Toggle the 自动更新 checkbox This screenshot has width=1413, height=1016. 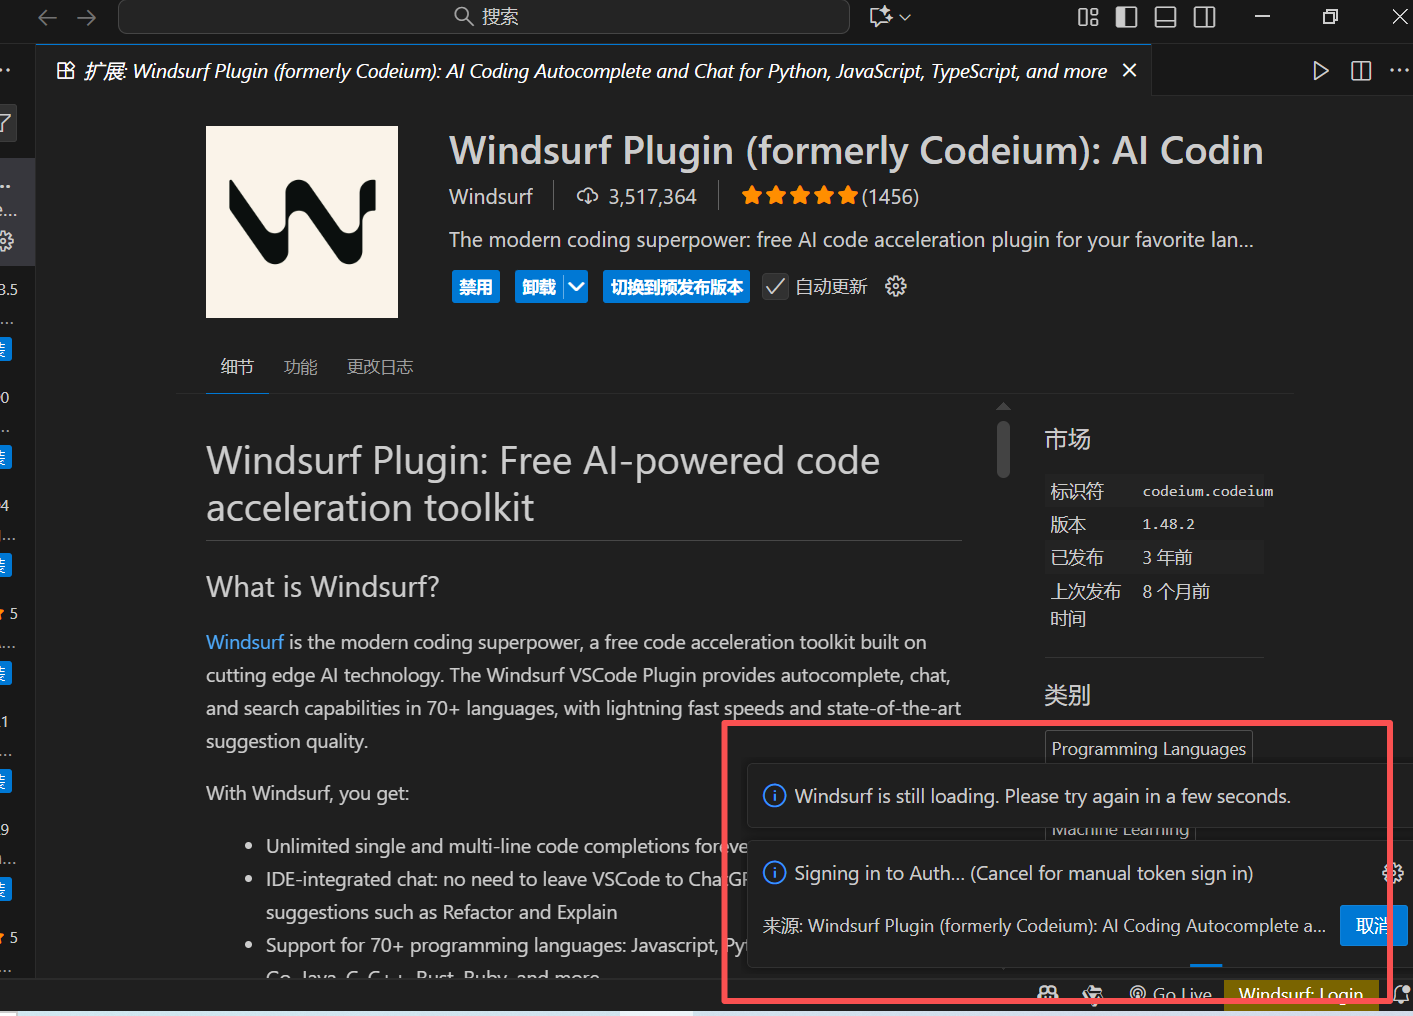coord(775,287)
